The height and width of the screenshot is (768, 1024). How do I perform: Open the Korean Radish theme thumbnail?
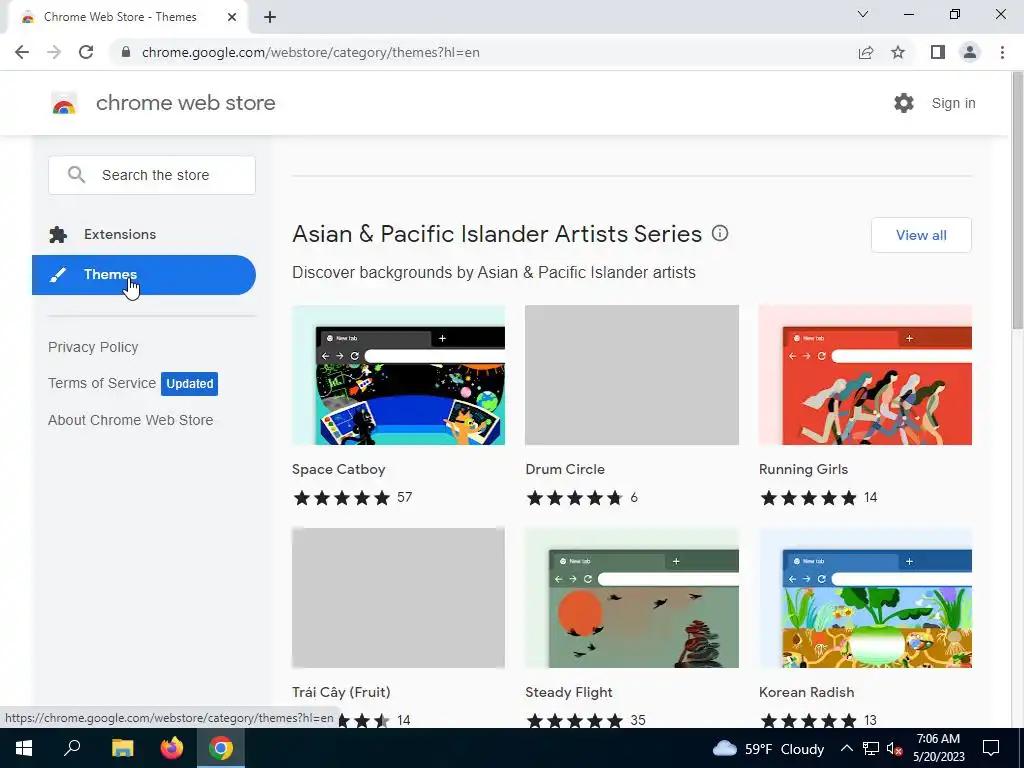[865, 598]
